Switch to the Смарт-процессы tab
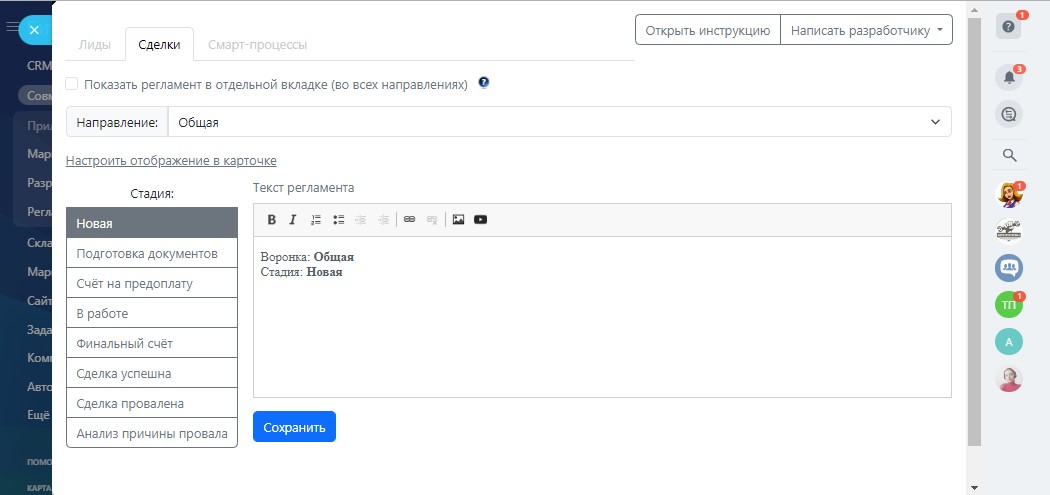Image resolution: width=1050 pixels, height=495 pixels. click(x=258, y=45)
